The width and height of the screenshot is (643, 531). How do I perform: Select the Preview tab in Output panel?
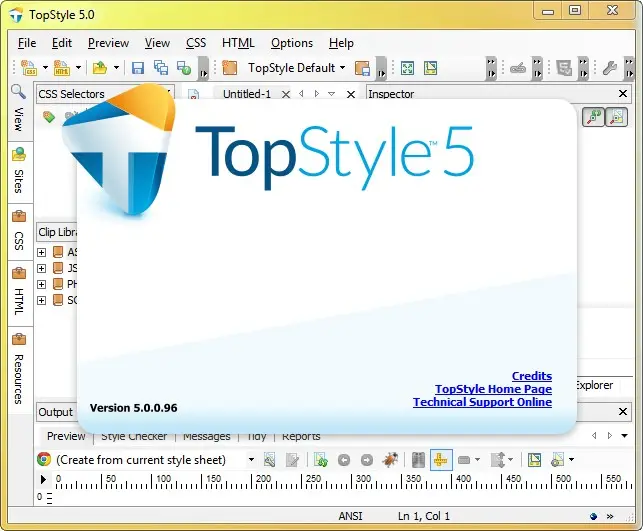click(x=66, y=436)
